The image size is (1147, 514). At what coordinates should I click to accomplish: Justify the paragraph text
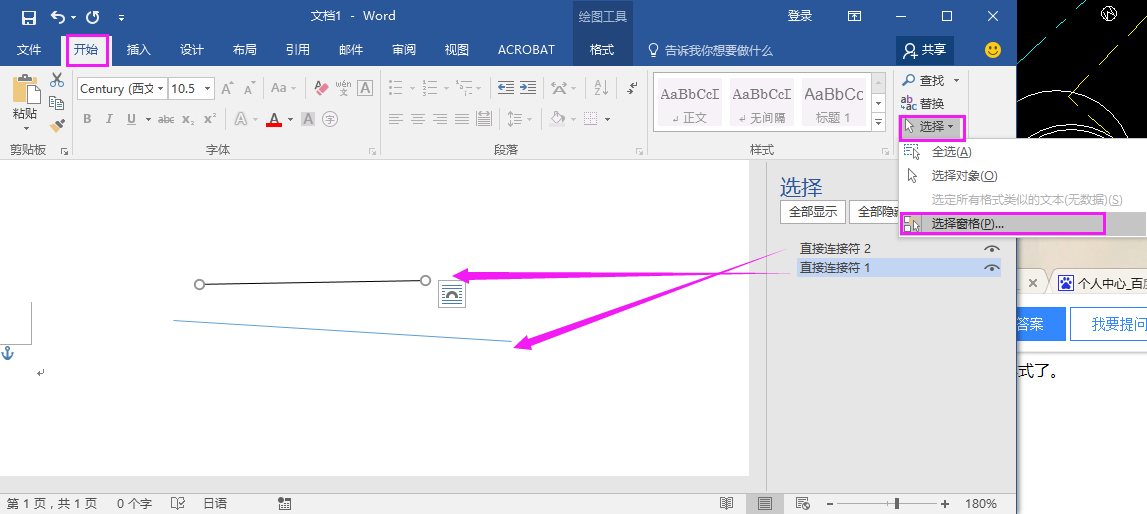pos(462,118)
